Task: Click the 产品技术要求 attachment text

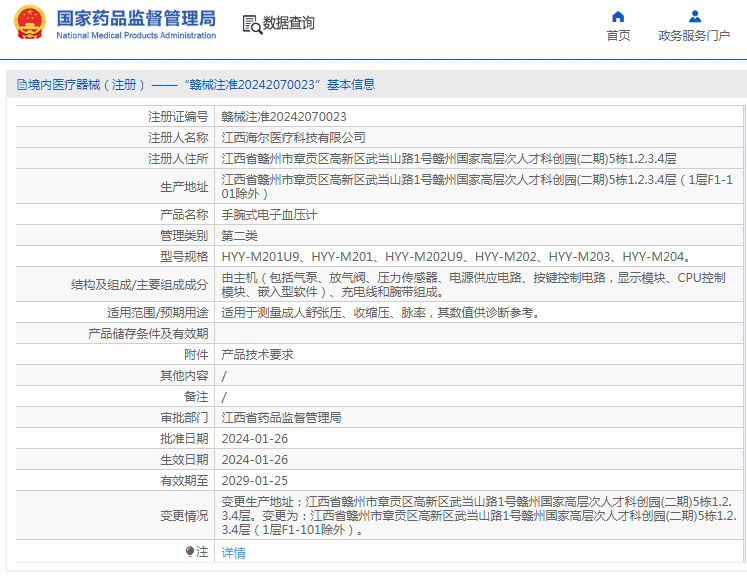Action: 257,355
